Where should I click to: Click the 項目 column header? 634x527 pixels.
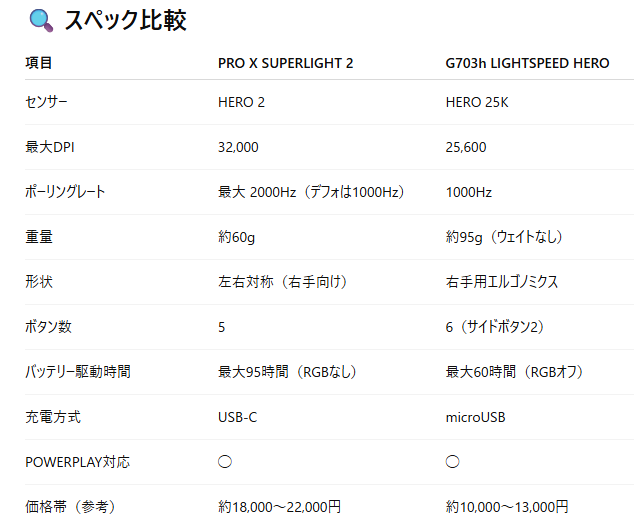point(39,63)
